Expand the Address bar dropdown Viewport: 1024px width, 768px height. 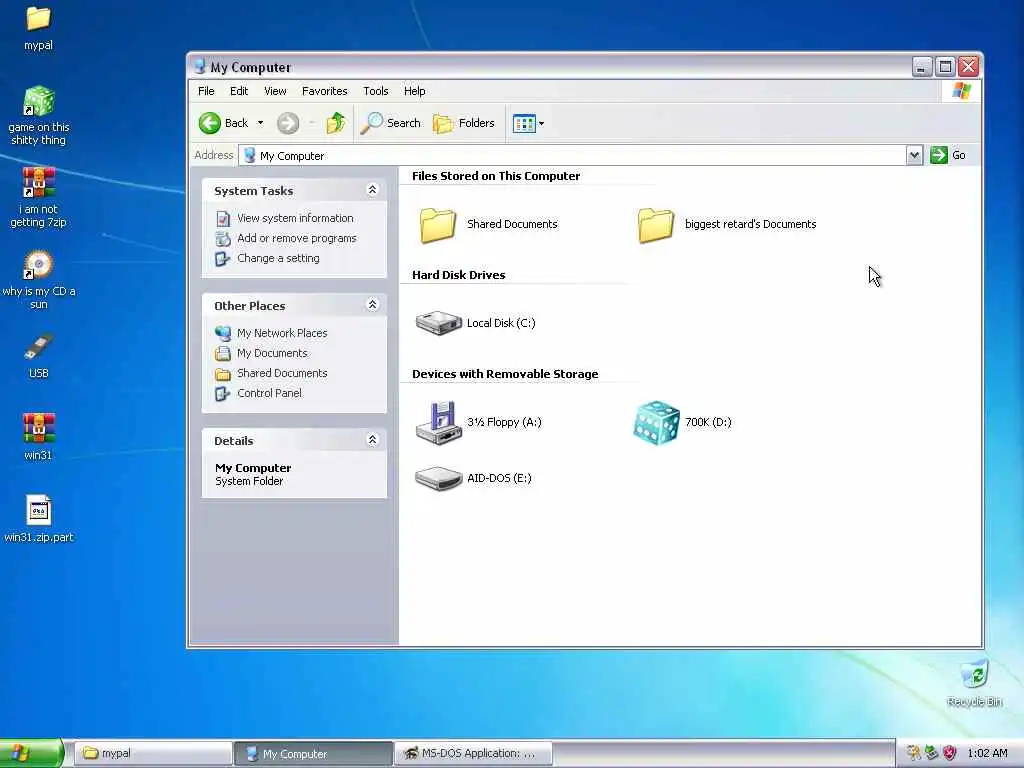914,155
